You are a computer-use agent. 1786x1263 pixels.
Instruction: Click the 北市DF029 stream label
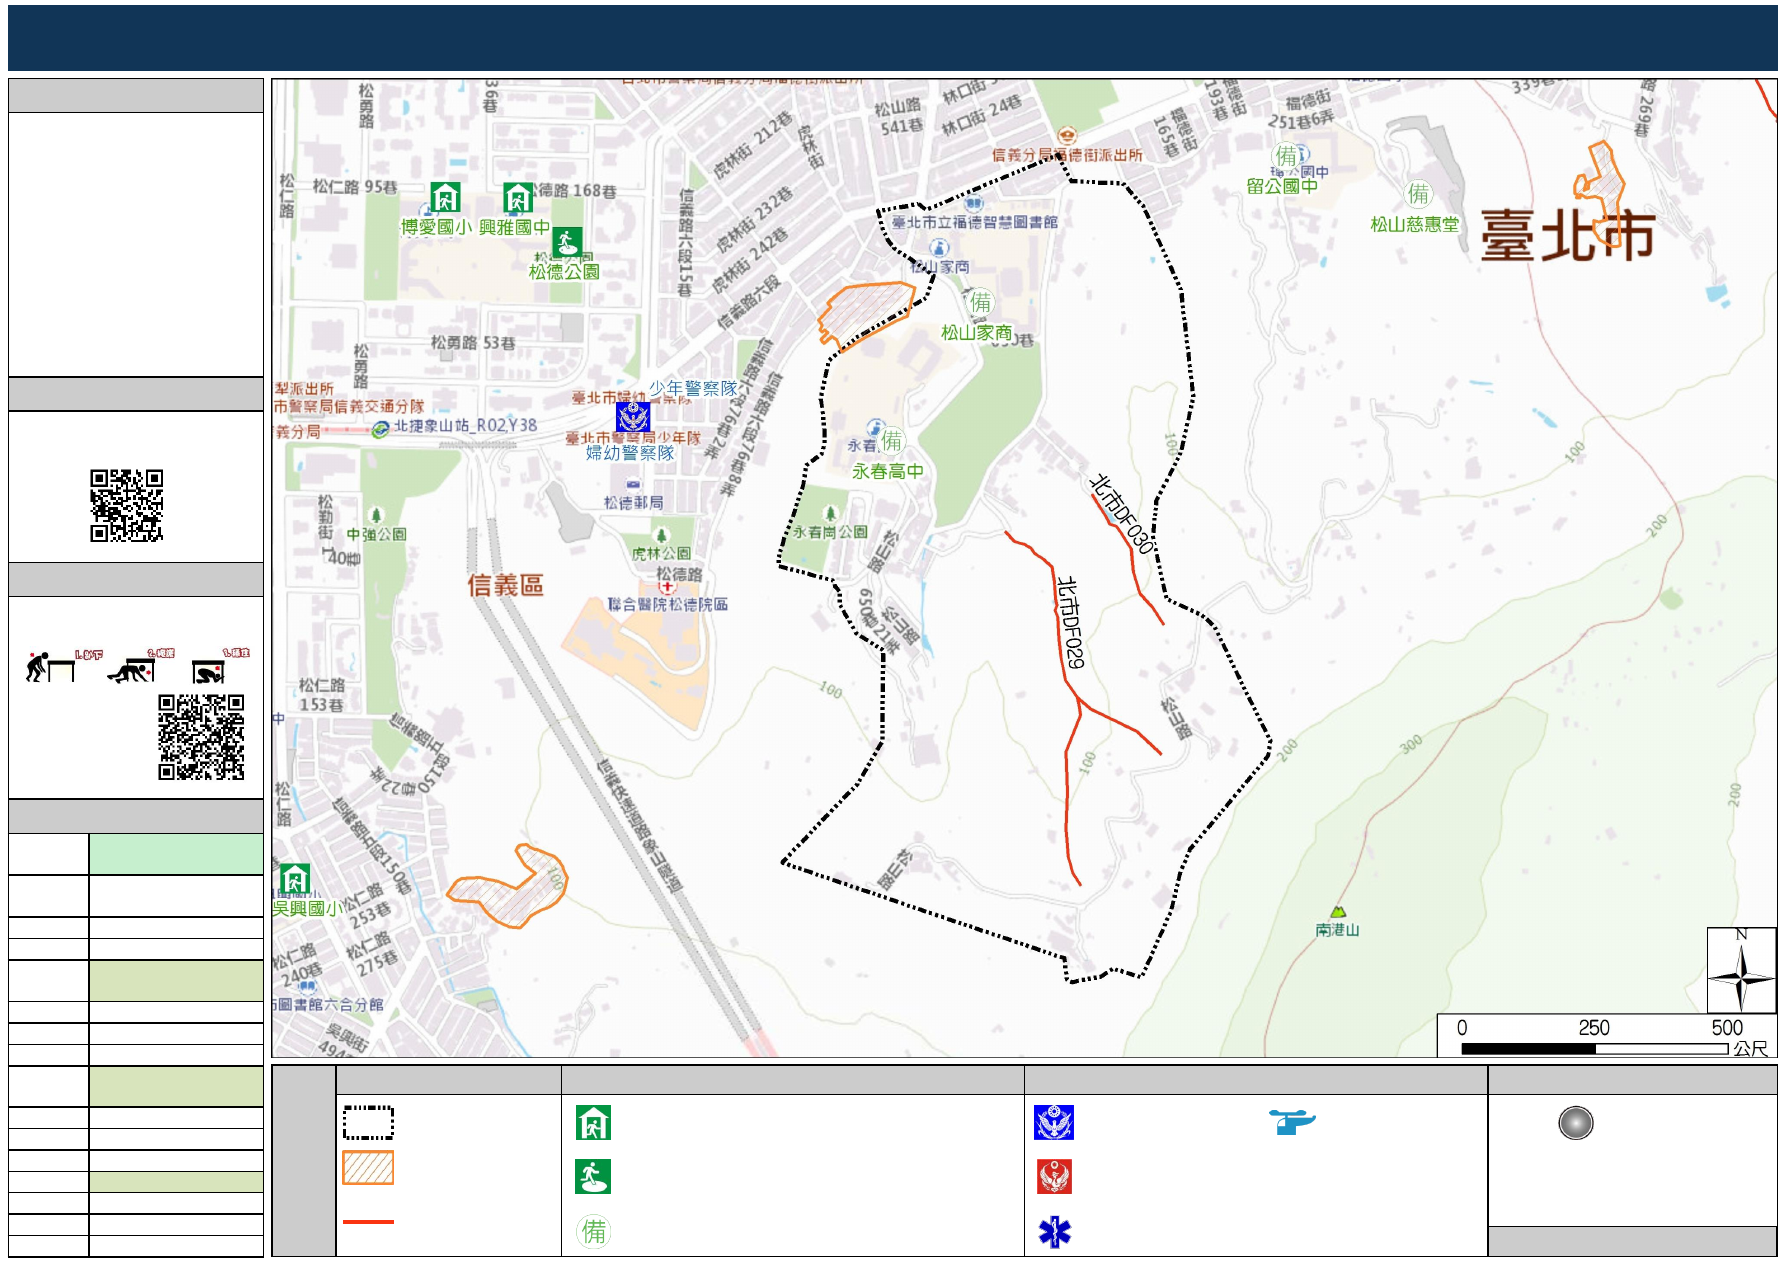(x=1070, y=622)
